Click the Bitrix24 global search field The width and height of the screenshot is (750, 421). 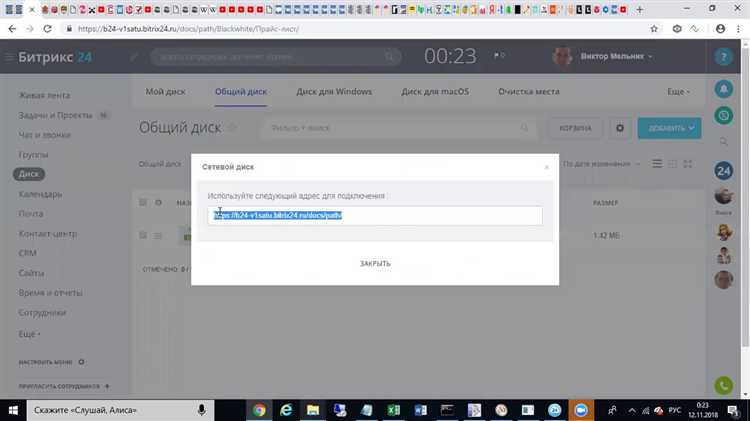[276, 57]
